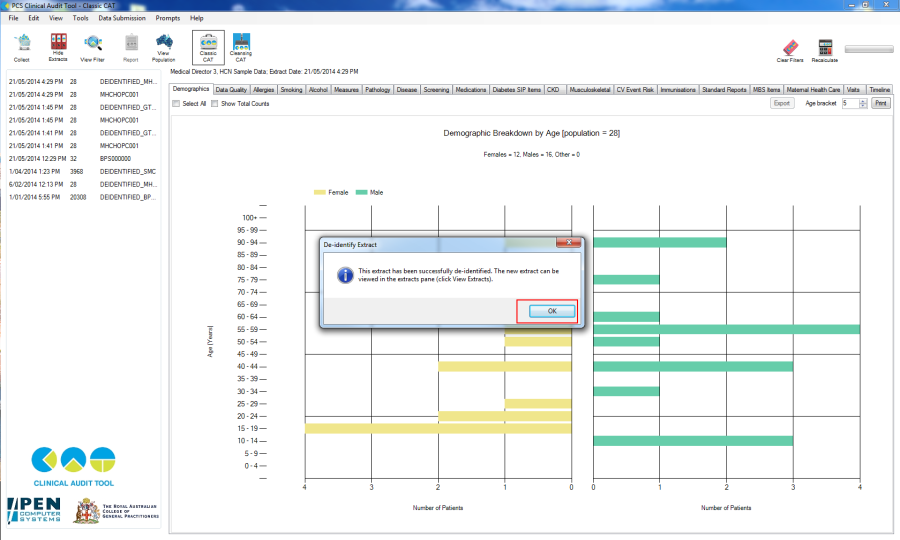900x540 pixels.
Task: Click the Export button
Action: [782, 103]
